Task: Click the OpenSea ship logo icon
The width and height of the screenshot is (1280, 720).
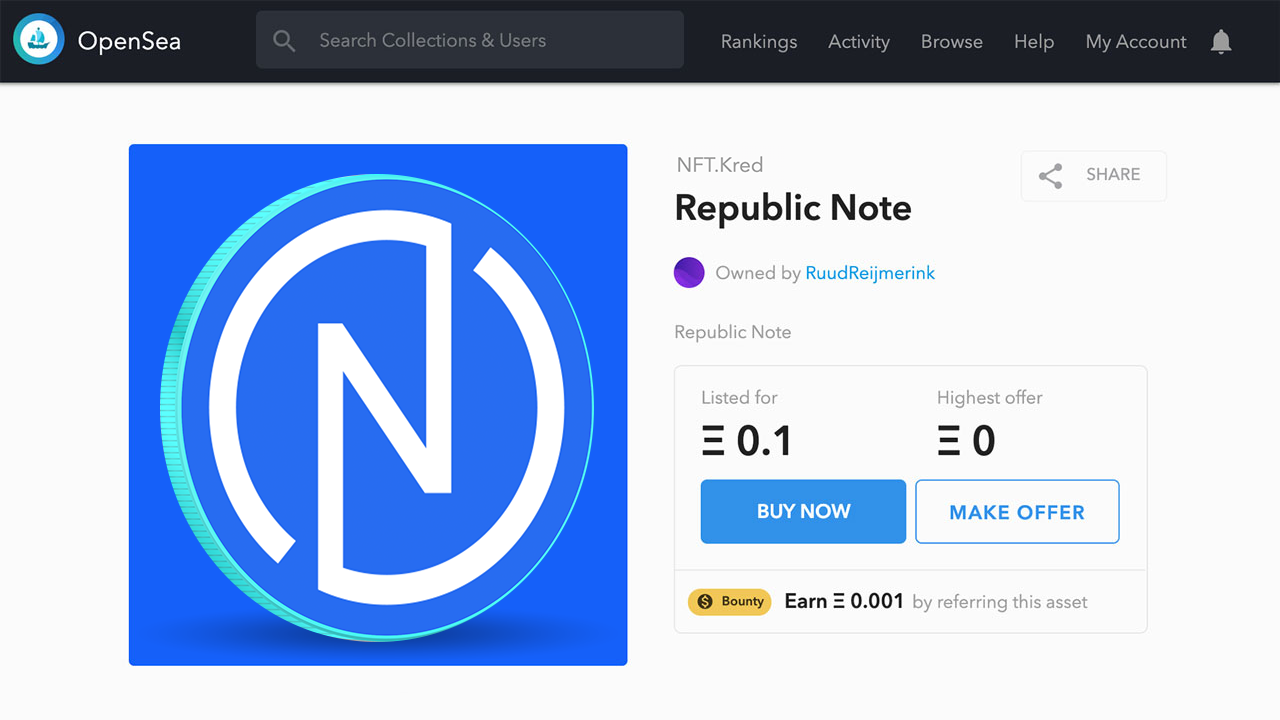Action: click(x=39, y=40)
